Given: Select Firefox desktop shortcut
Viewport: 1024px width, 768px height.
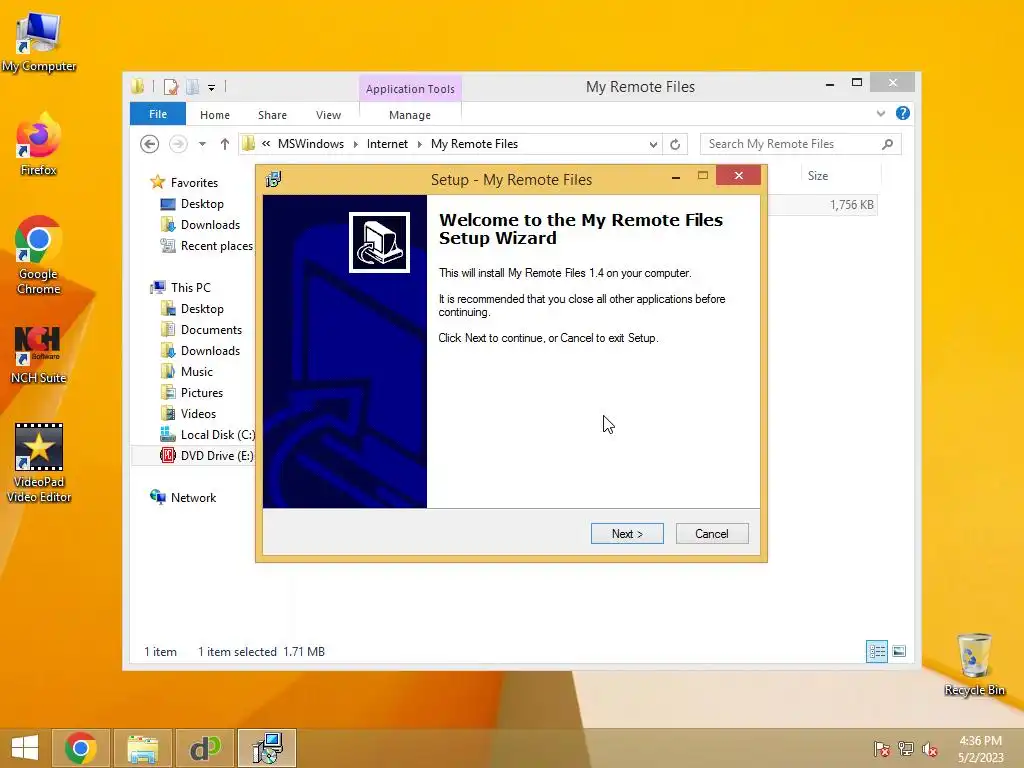Looking at the screenshot, I should pos(38,144).
